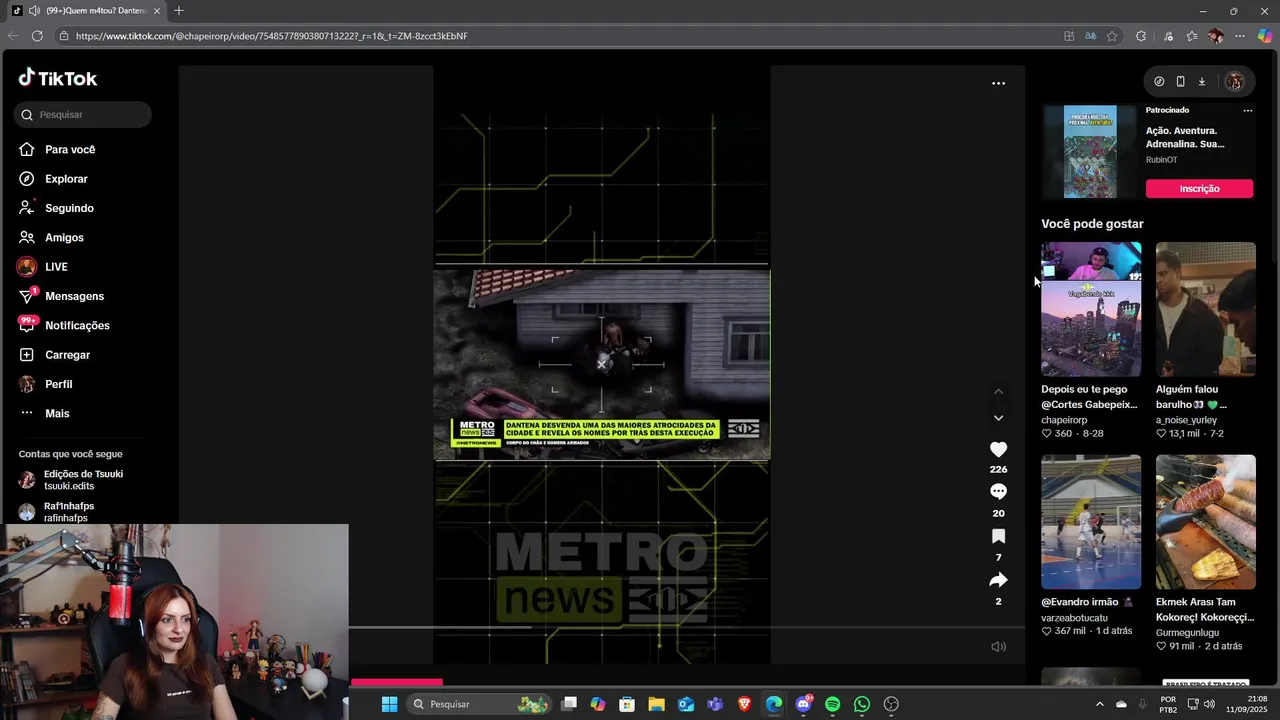Open browser translate icon in address bar
Screen dimensions: 1280x720
click(1091, 36)
